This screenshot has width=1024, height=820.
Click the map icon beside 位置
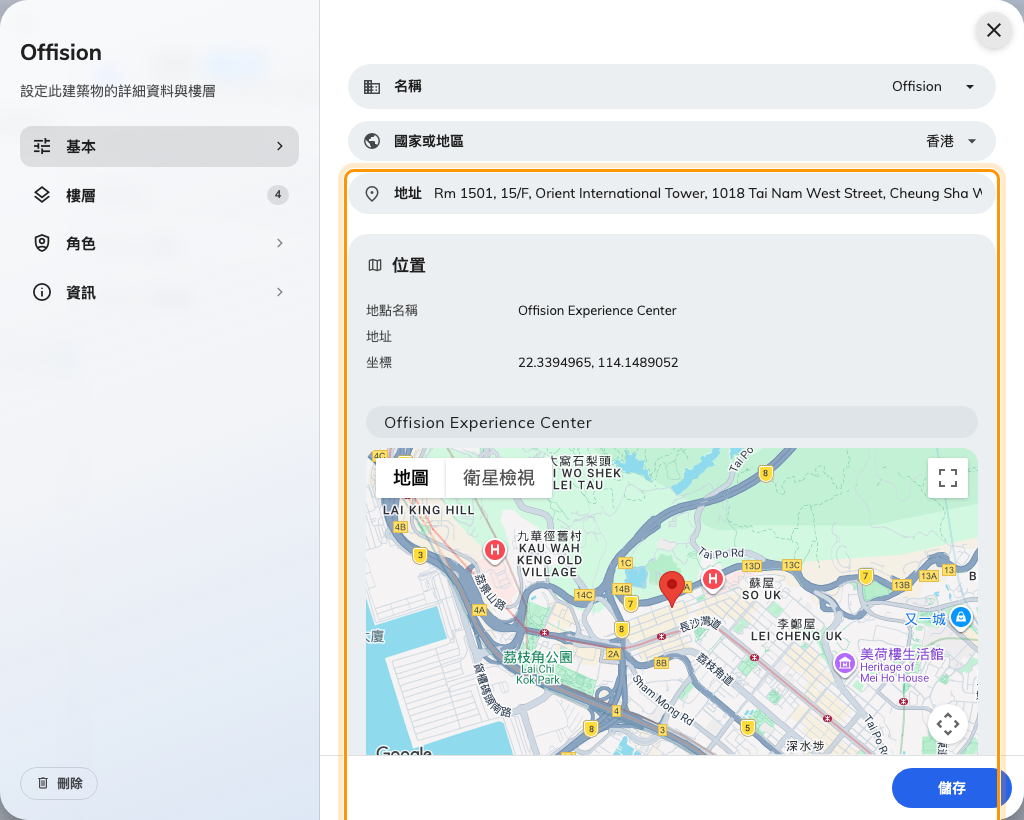point(375,265)
